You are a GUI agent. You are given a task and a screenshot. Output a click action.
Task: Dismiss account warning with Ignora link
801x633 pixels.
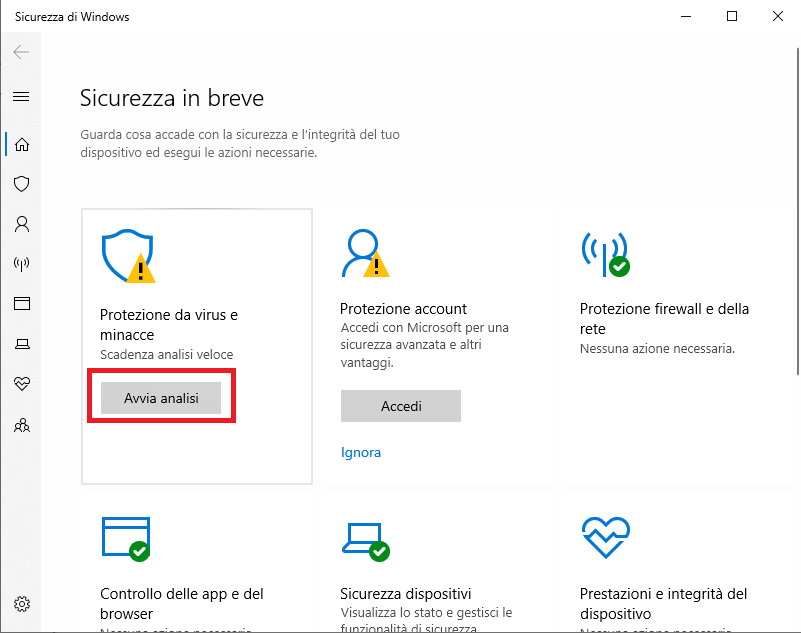(361, 453)
